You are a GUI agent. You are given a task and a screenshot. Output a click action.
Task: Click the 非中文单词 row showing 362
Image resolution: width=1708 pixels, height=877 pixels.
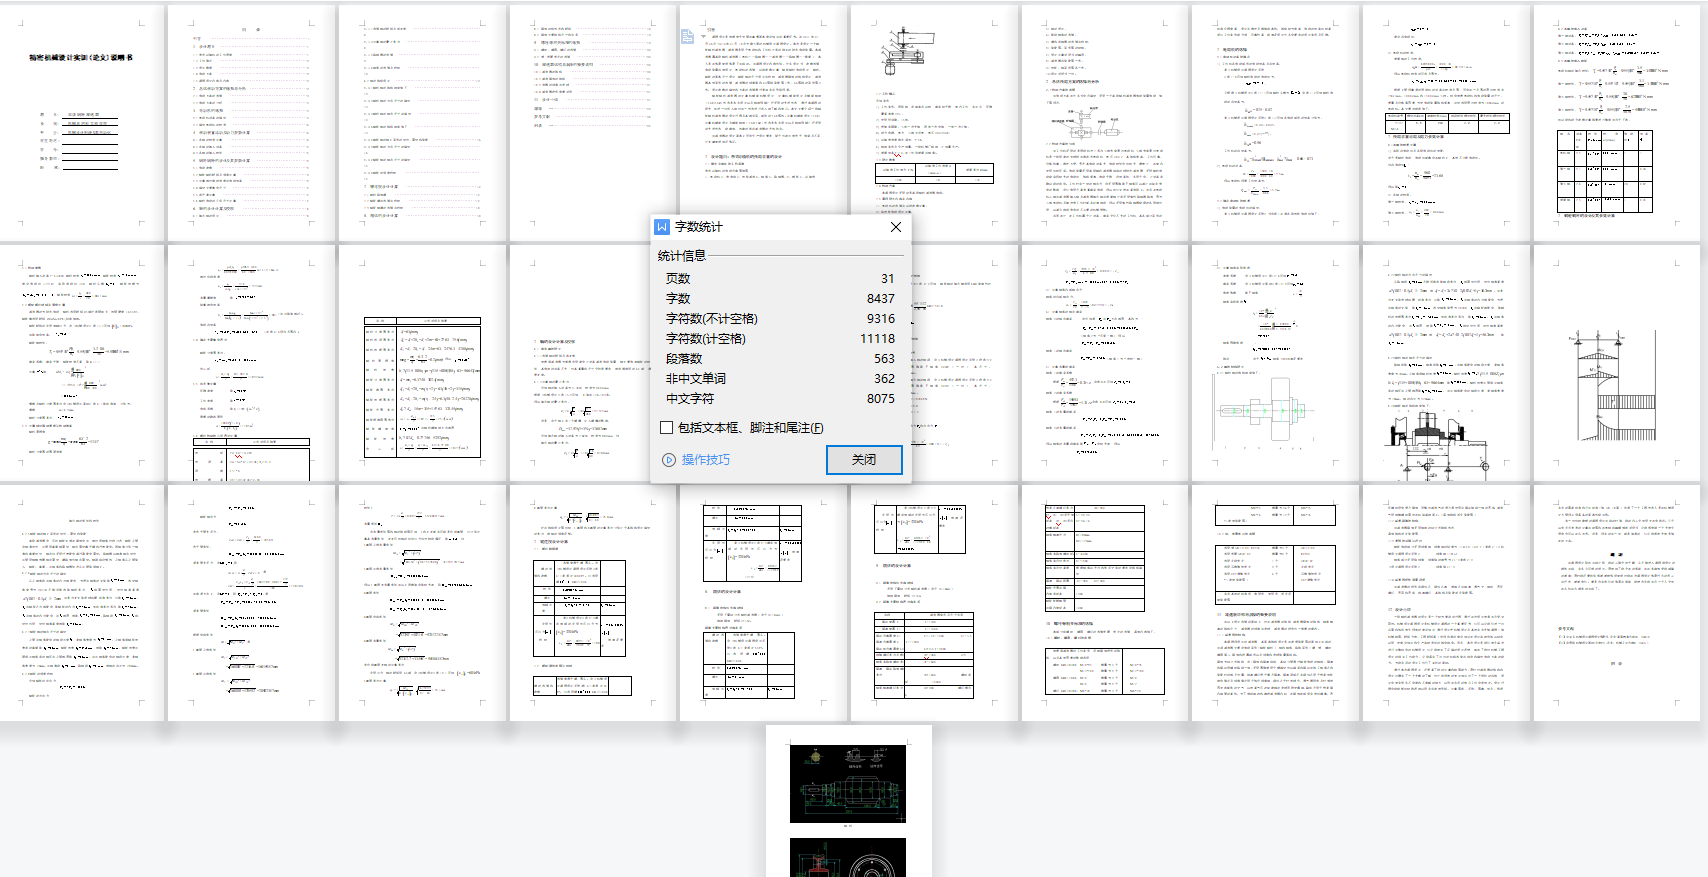point(780,379)
